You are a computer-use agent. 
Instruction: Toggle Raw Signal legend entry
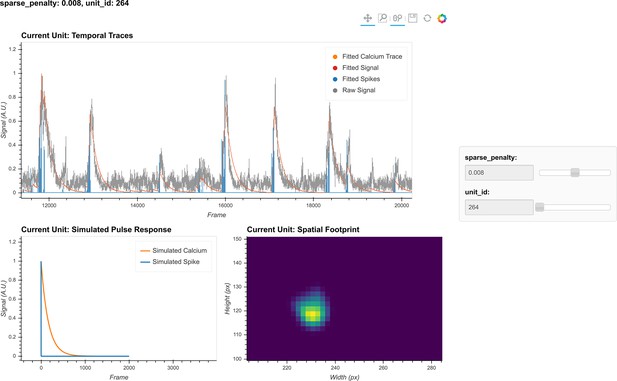pos(354,90)
